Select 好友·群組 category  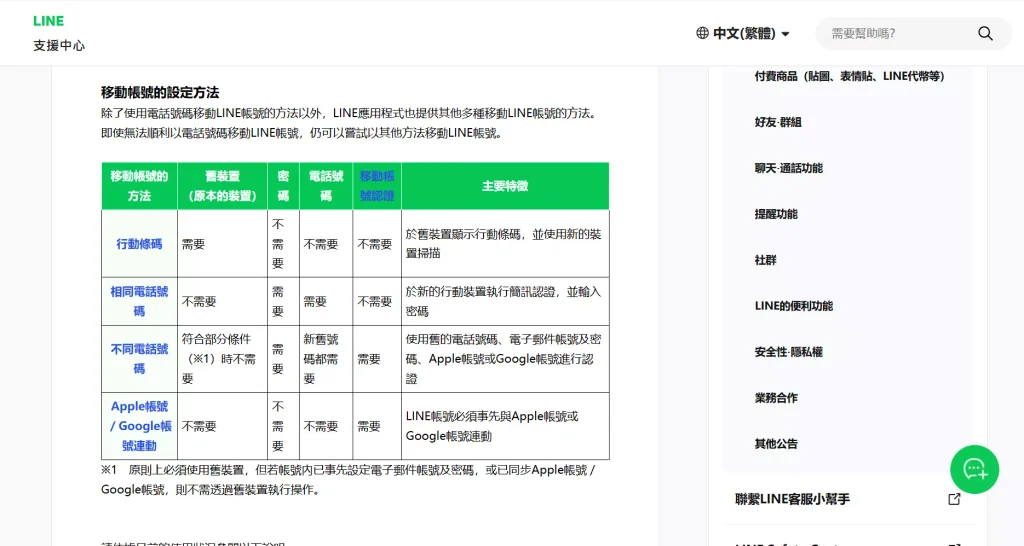(778, 122)
